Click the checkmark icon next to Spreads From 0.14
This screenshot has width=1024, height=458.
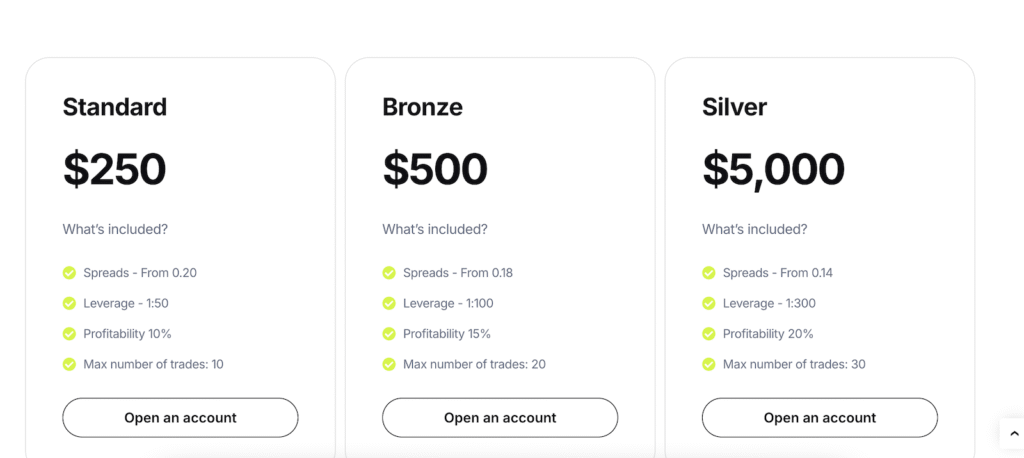pyautogui.click(x=709, y=272)
